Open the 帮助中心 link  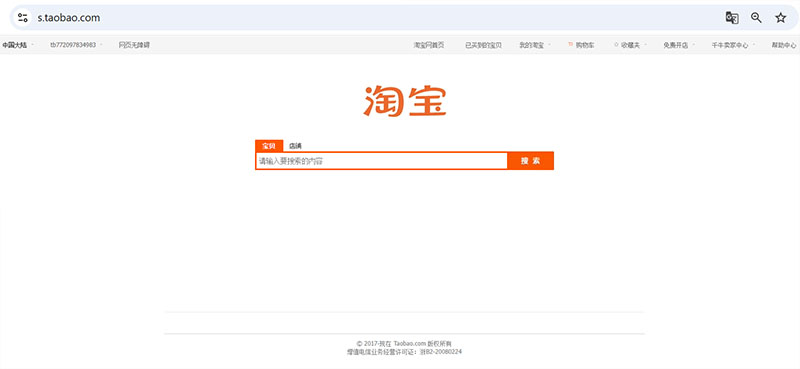tap(784, 45)
